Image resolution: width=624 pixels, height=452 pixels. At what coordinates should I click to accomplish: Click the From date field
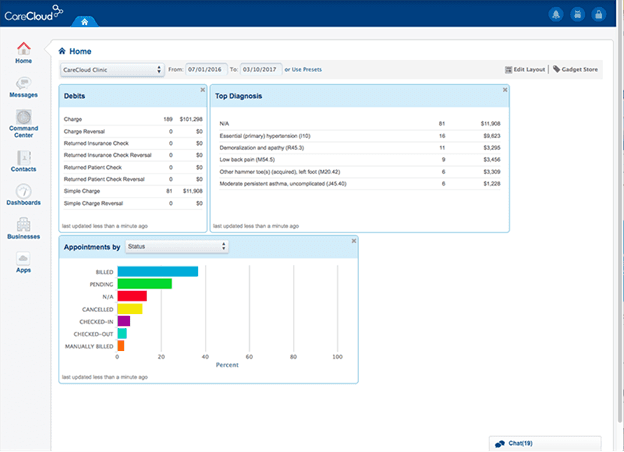[x=209, y=70]
